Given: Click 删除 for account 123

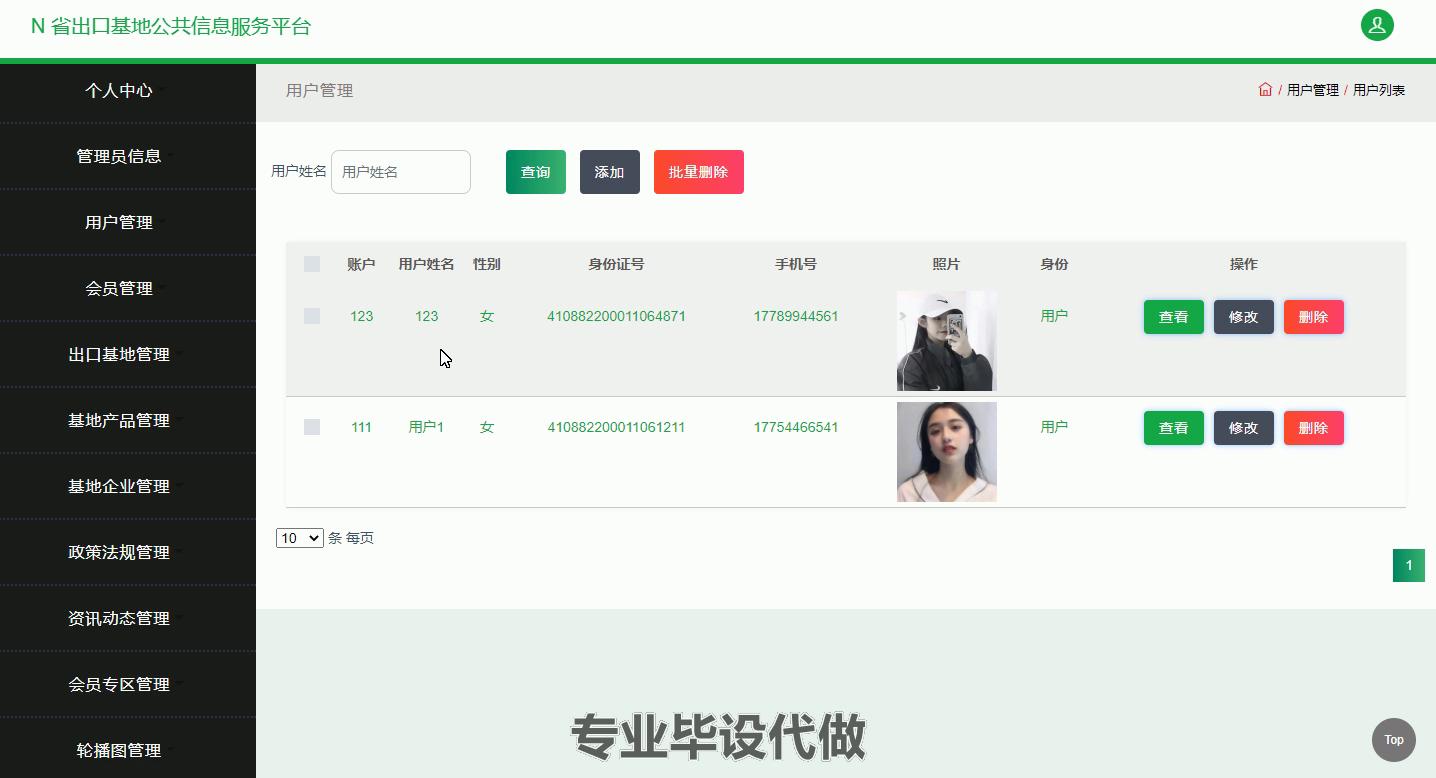Looking at the screenshot, I should point(1314,317).
